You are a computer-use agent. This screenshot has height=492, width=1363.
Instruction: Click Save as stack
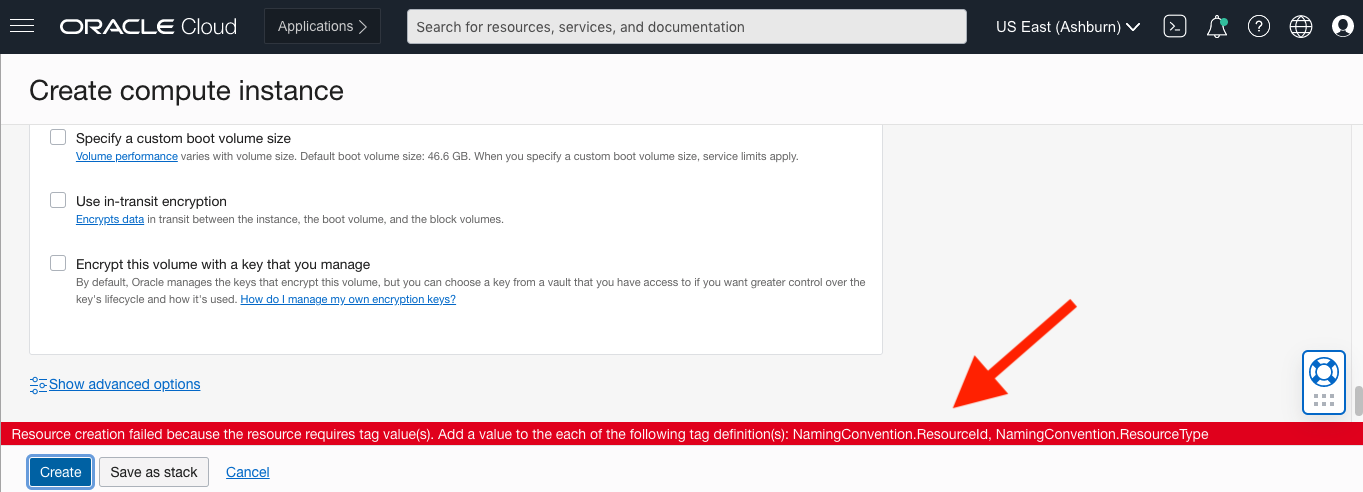click(154, 472)
